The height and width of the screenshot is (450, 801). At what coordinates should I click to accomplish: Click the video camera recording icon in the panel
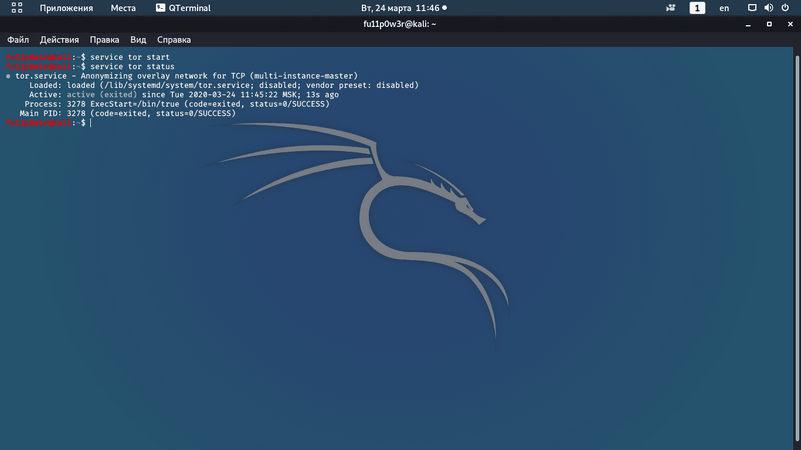(x=671, y=8)
